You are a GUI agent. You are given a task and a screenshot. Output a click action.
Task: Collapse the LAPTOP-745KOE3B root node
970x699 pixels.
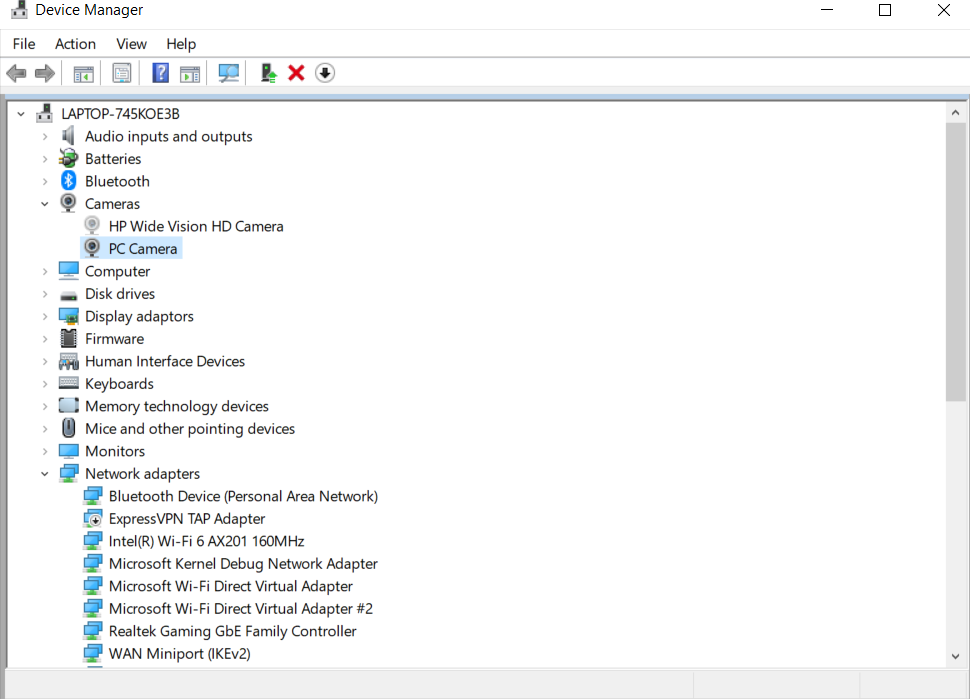(21, 114)
